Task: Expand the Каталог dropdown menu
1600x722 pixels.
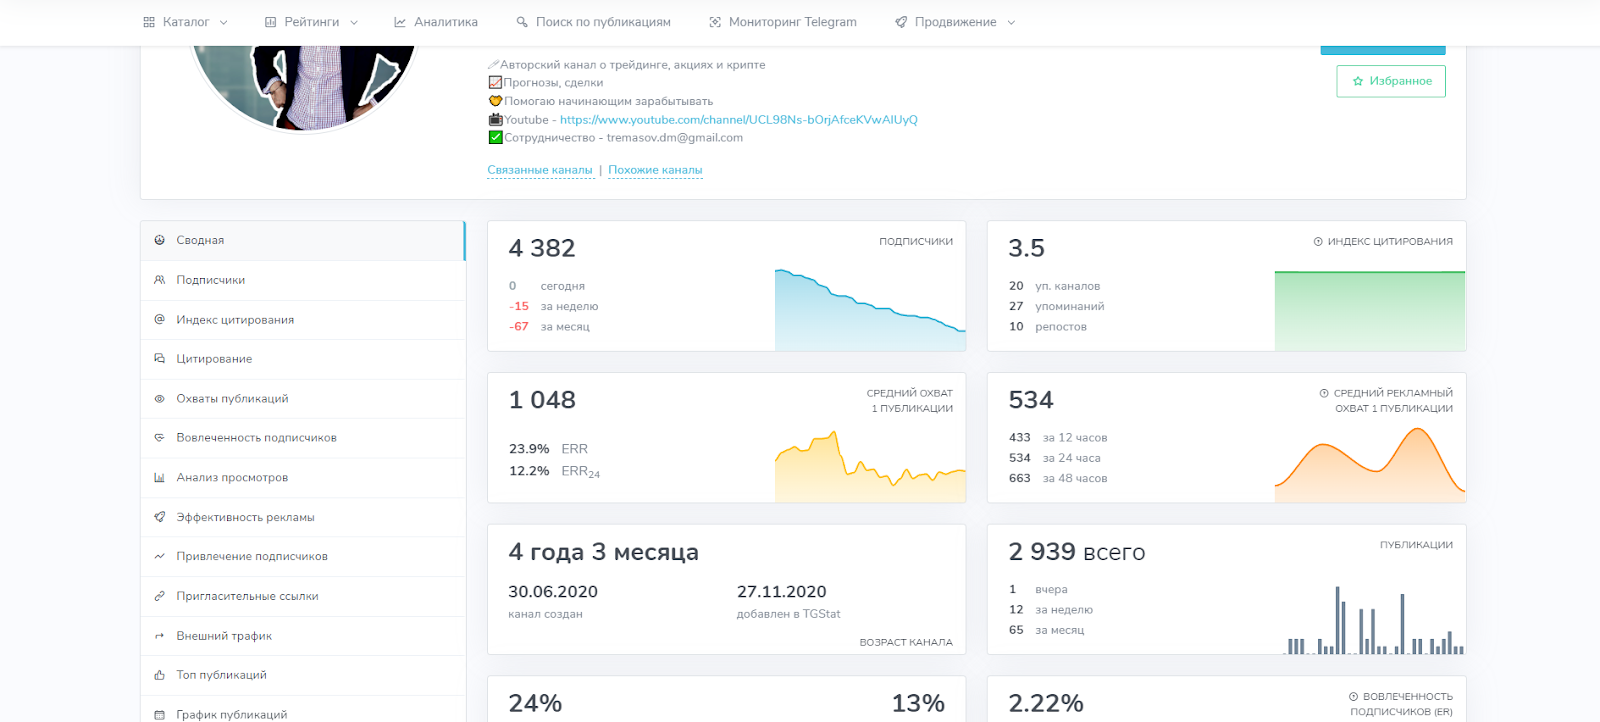Action: click(x=186, y=22)
